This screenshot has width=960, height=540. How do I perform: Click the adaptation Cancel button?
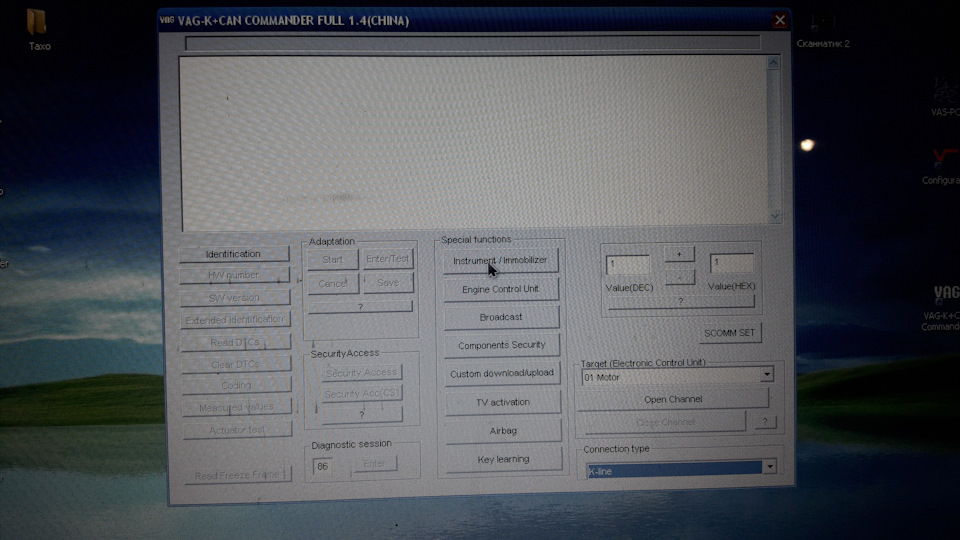click(333, 283)
